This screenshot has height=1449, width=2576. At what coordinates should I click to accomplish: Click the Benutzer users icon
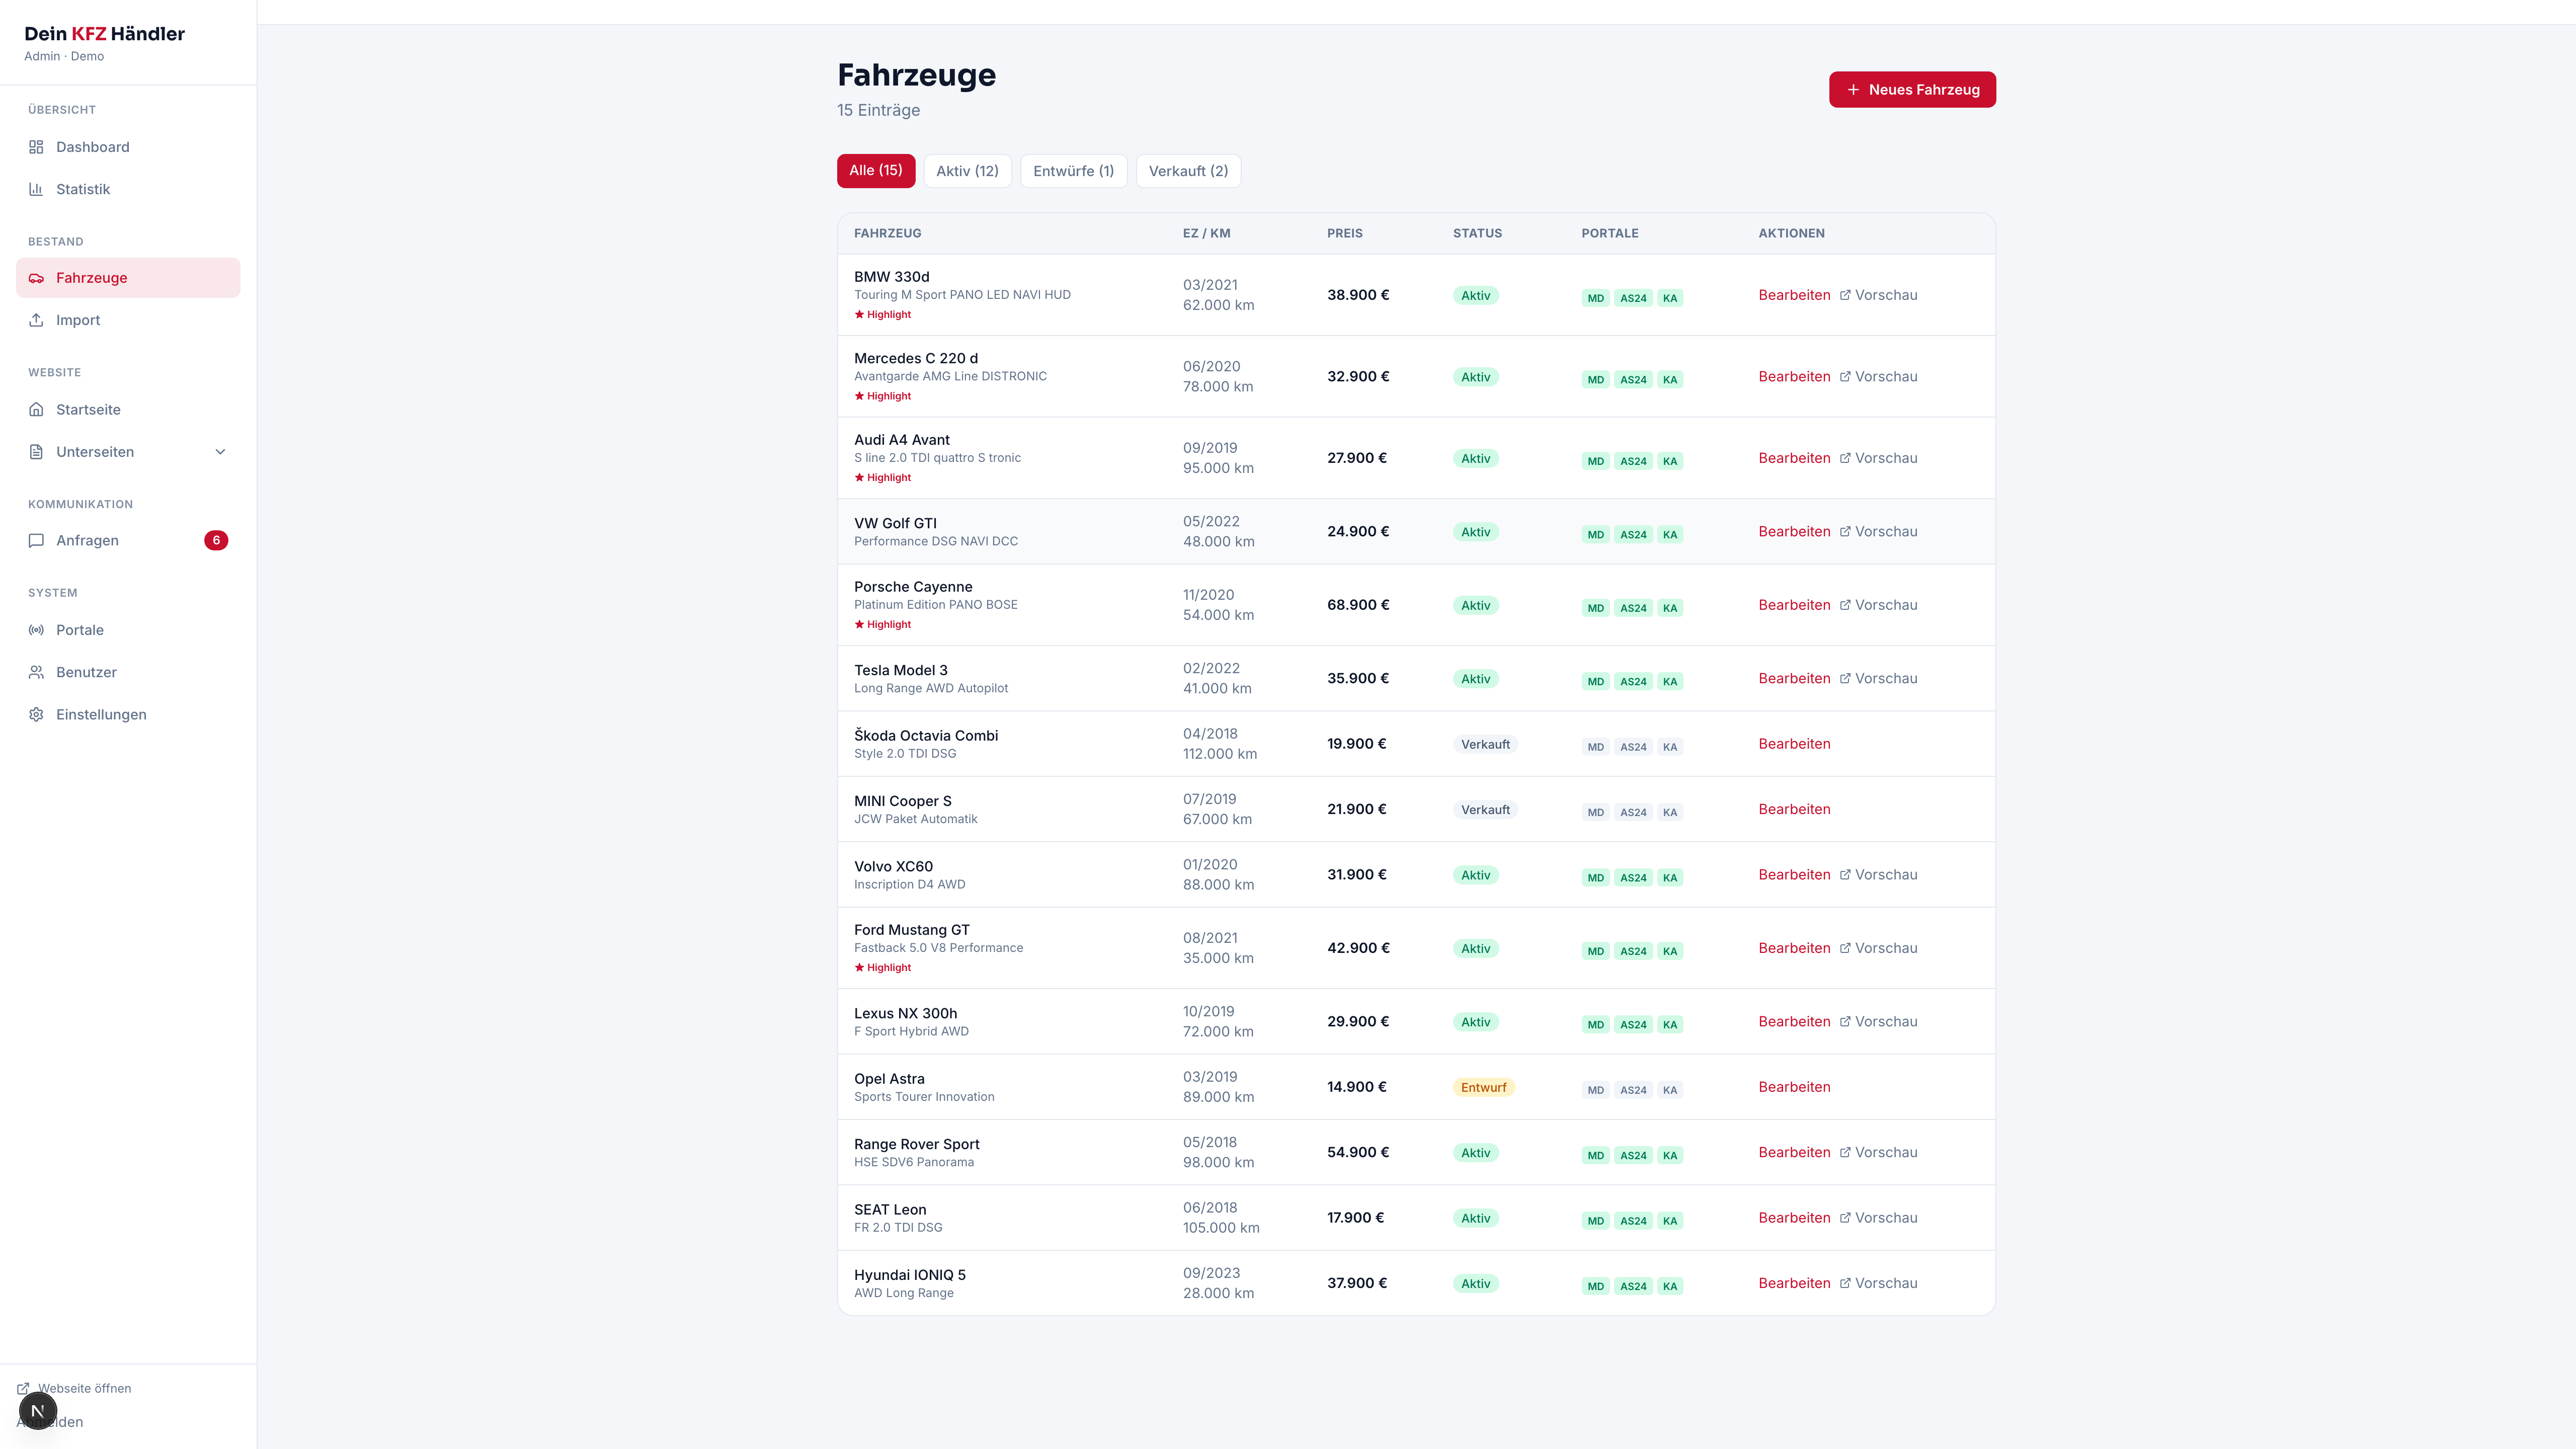(36, 672)
